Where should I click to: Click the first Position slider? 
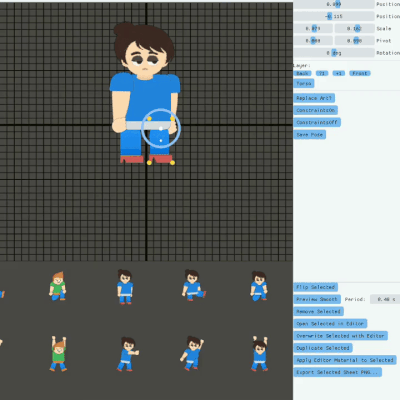click(x=334, y=4)
